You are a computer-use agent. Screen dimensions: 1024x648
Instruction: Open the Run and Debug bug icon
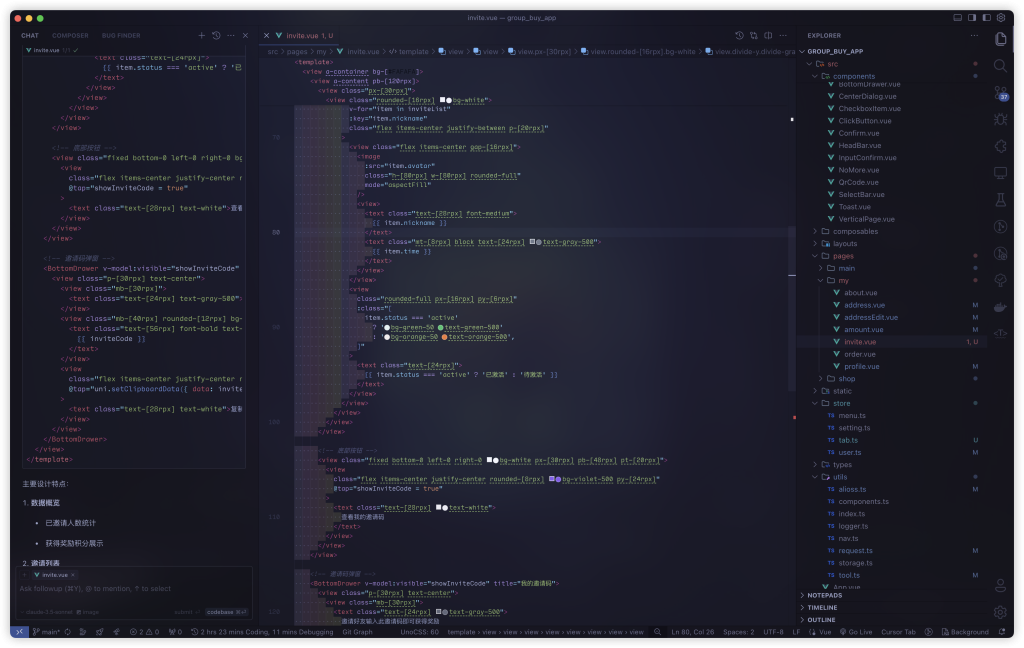1000,119
